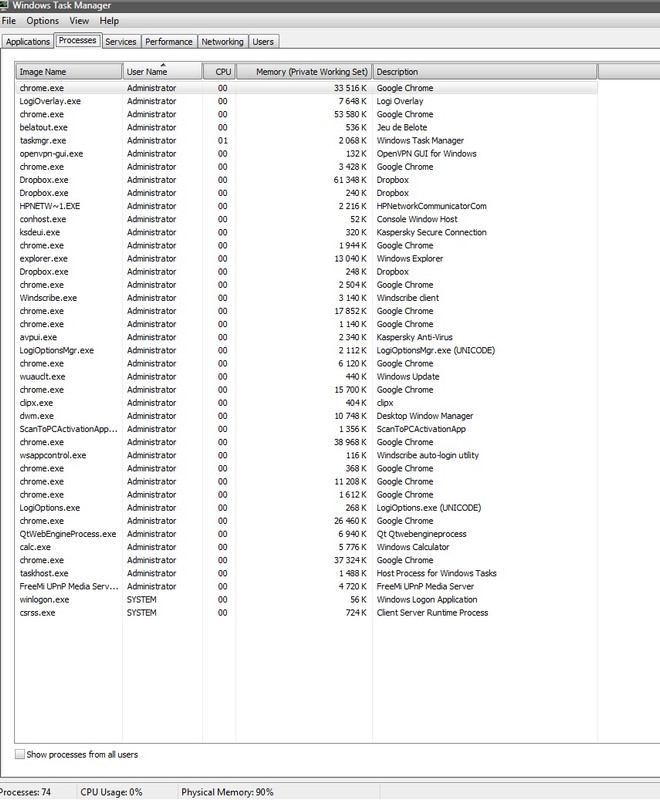Select the LogiOptionsMgr.exe process
Image resolution: width=660 pixels, height=800 pixels.
[x=306, y=351]
